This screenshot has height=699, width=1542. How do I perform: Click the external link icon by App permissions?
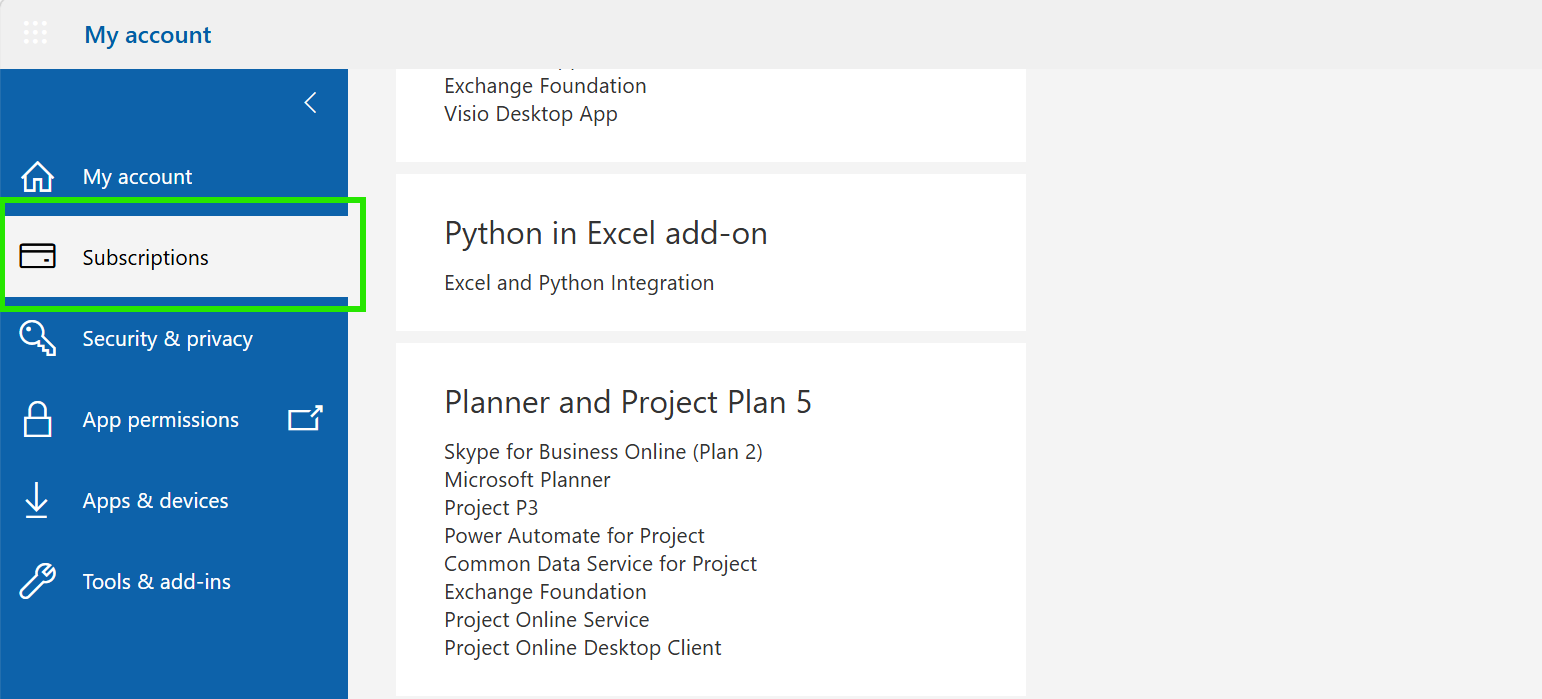306,418
